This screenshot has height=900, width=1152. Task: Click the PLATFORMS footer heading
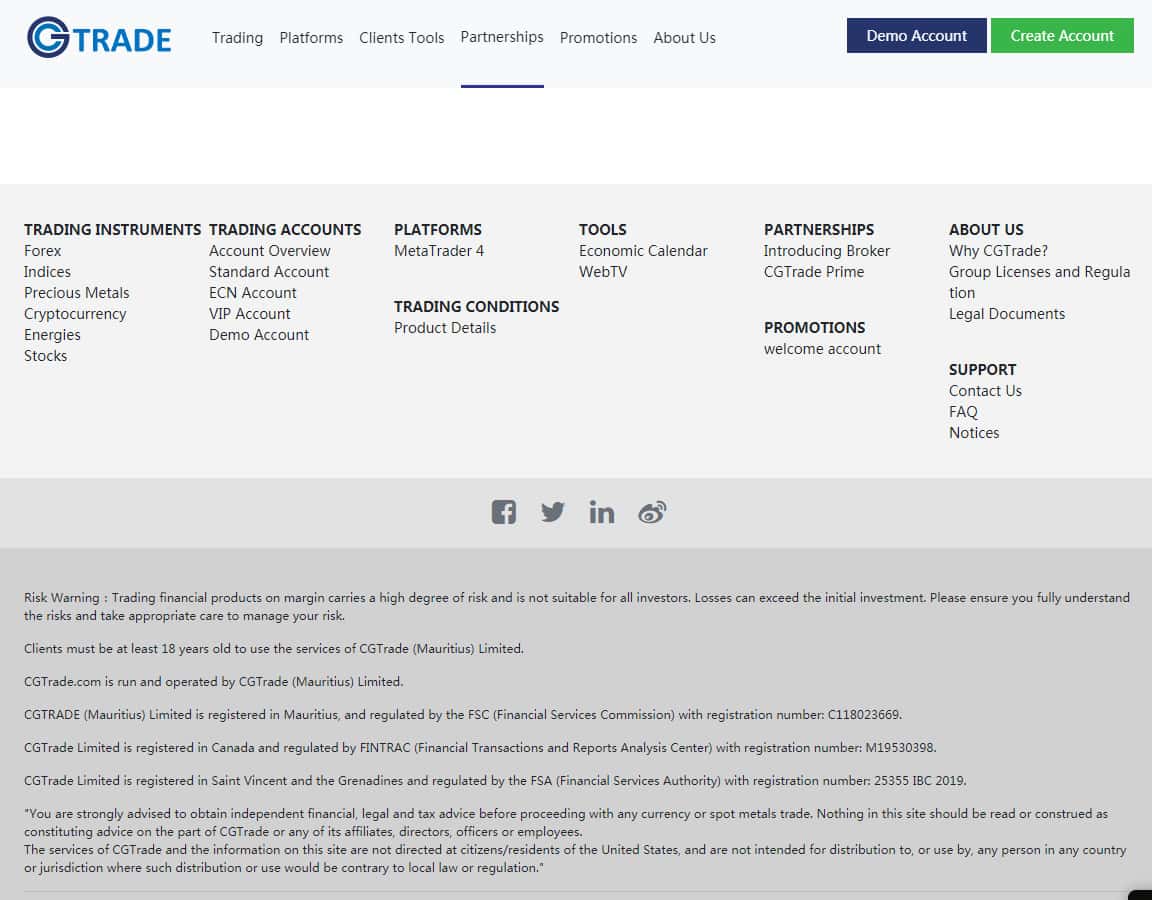pos(438,229)
